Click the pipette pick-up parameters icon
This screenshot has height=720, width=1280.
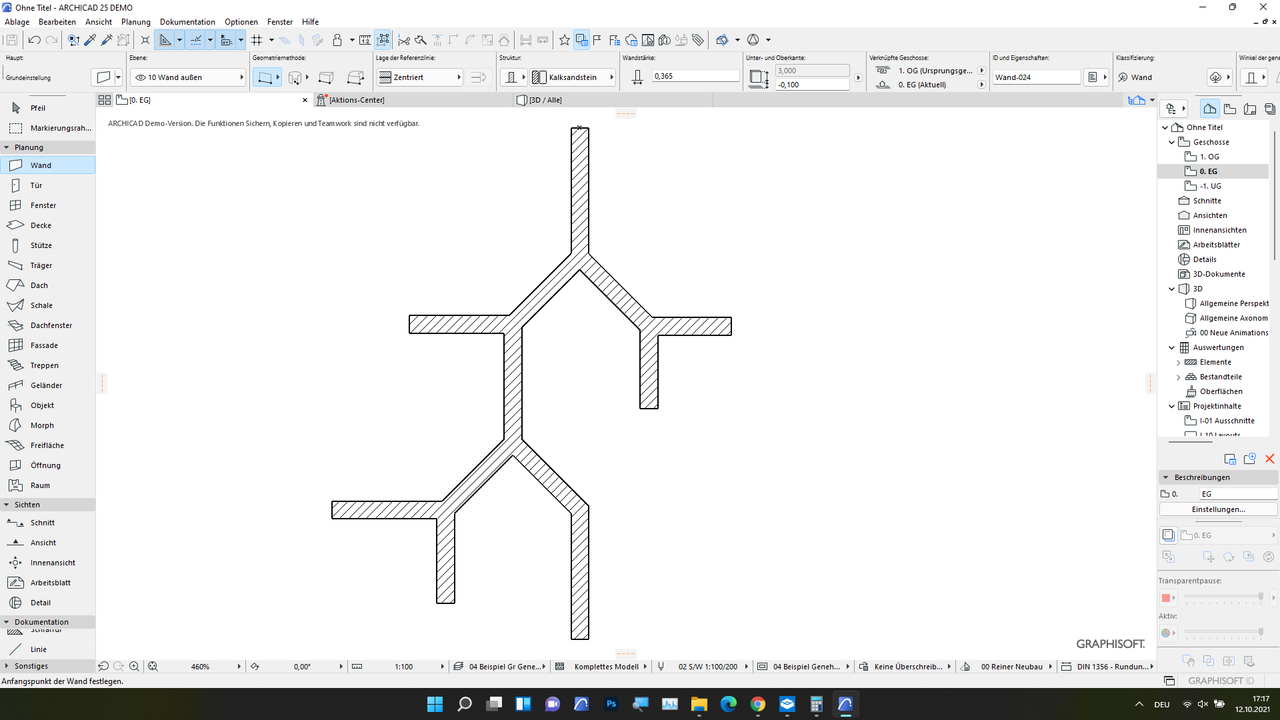pos(90,40)
